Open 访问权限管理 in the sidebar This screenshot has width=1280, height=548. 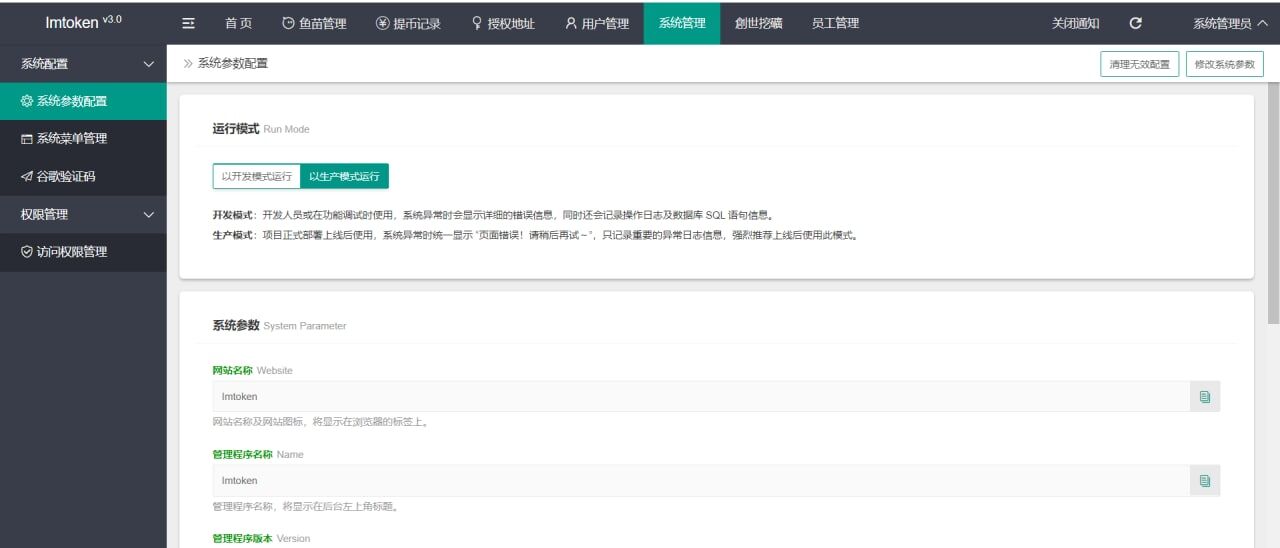[x=83, y=252]
